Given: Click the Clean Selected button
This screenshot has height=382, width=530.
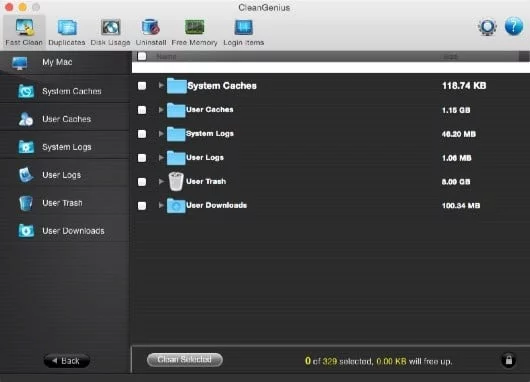Looking at the screenshot, I should tap(185, 360).
